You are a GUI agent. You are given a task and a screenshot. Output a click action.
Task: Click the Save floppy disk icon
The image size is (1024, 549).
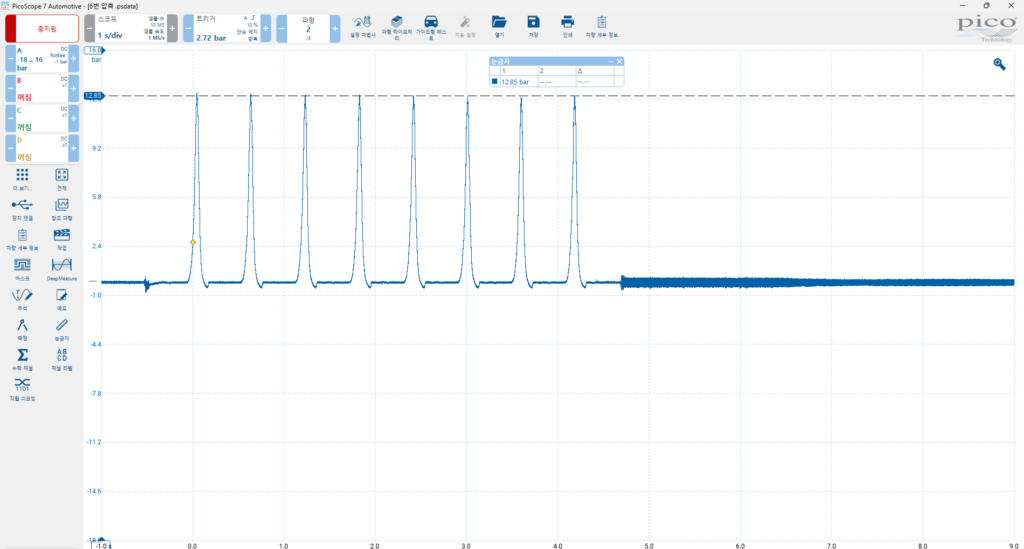click(533, 23)
